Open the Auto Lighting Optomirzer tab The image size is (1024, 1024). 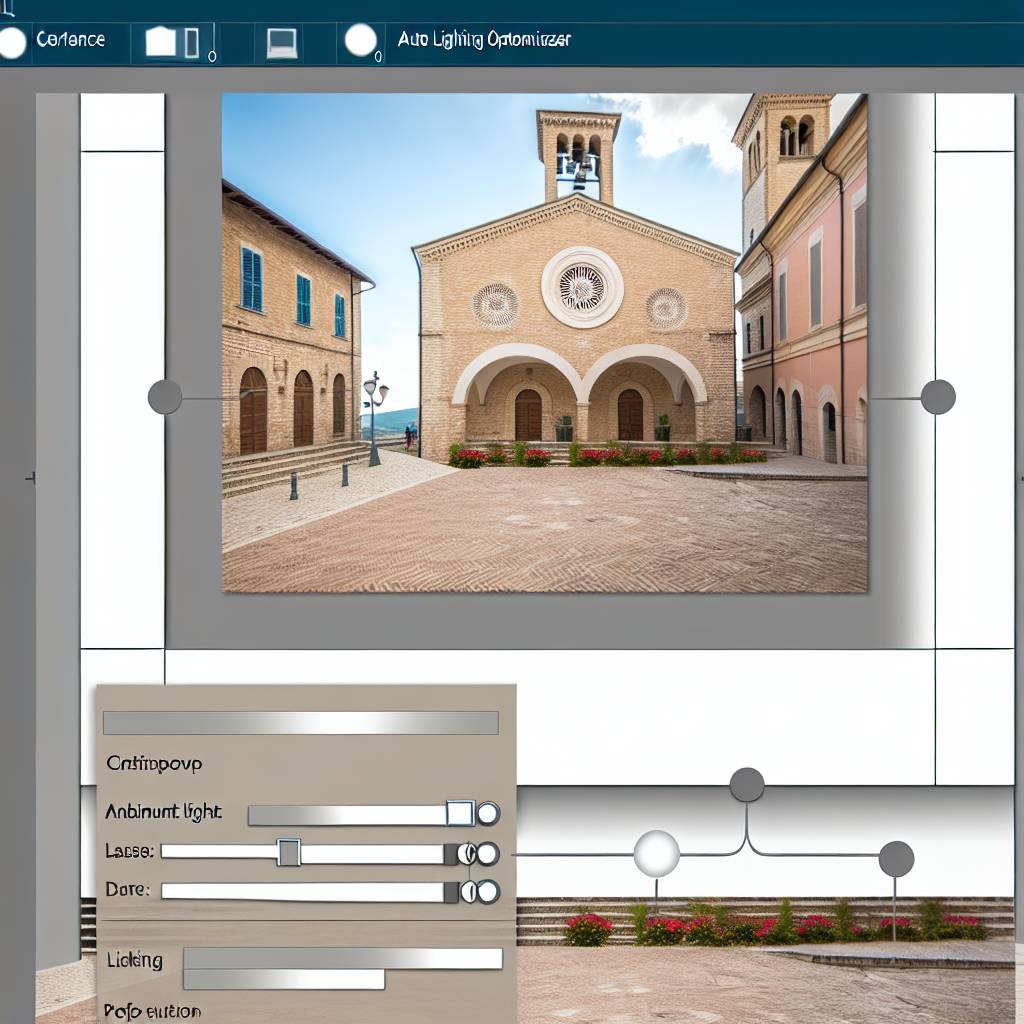point(484,41)
